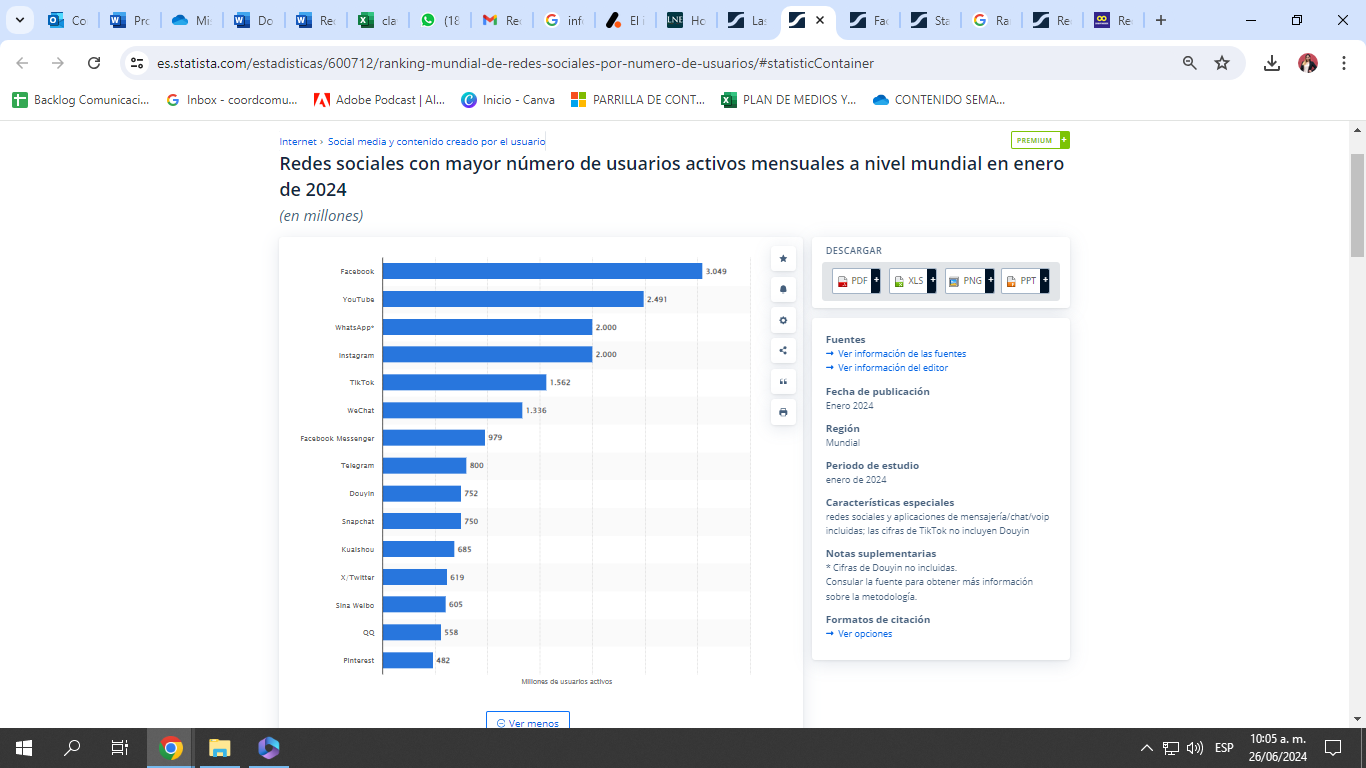This screenshot has height=768, width=1366.
Task: Click the browser back arrow
Action: pyautogui.click(x=22, y=63)
